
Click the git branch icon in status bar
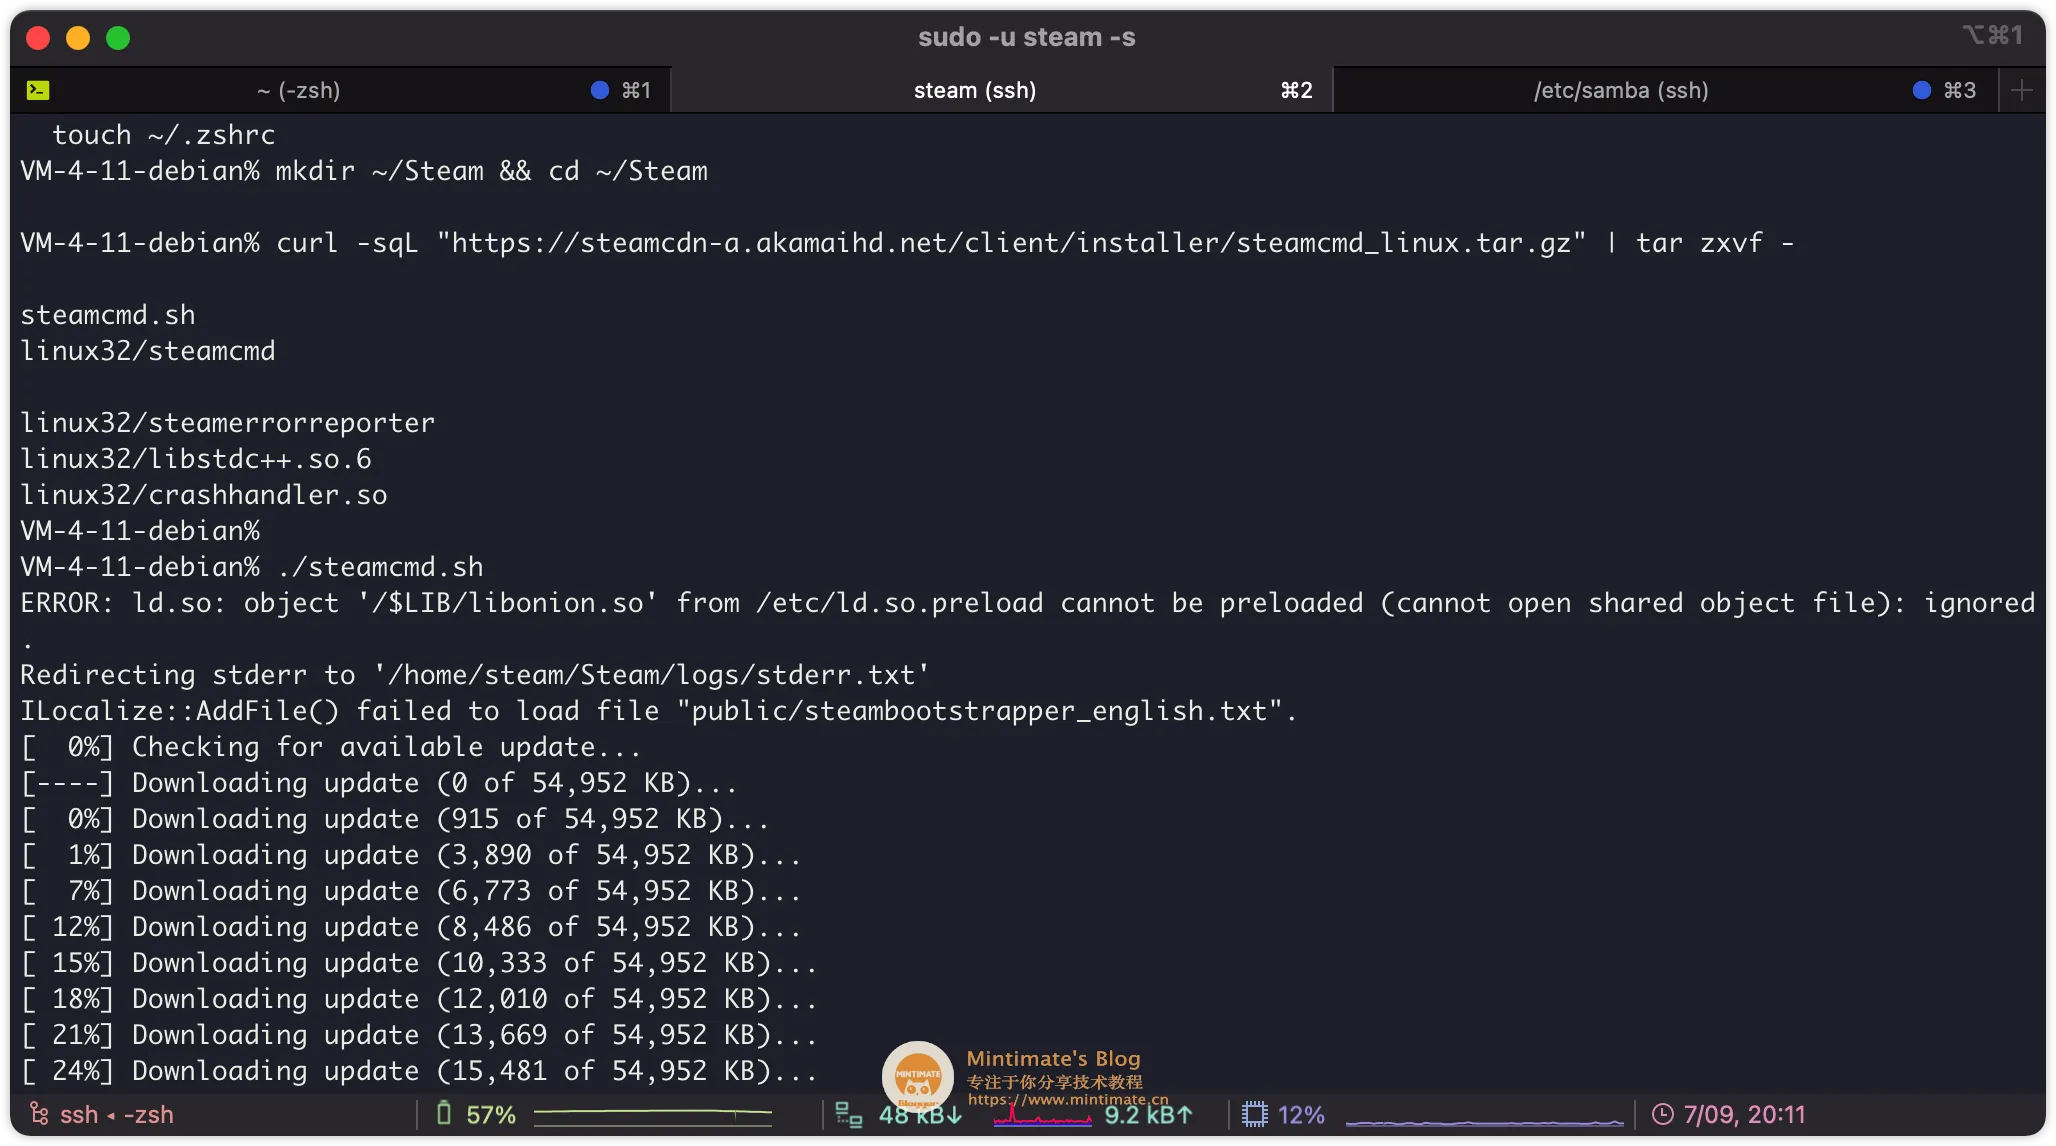tap(38, 1113)
